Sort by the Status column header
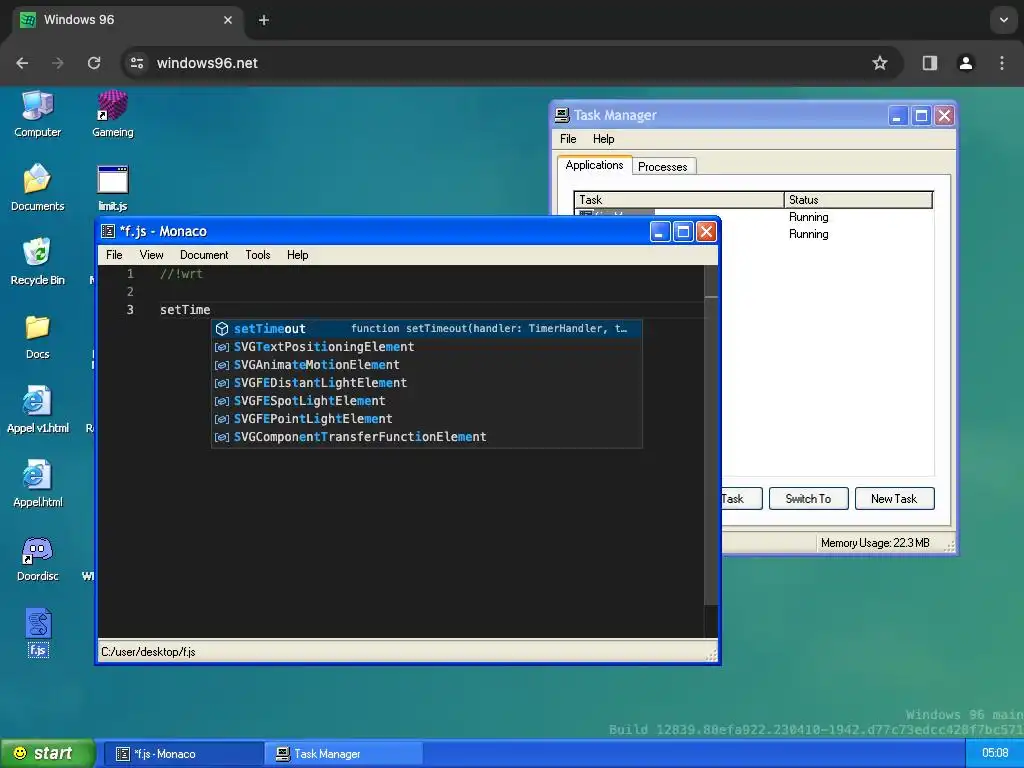The width and height of the screenshot is (1024, 768). (858, 200)
